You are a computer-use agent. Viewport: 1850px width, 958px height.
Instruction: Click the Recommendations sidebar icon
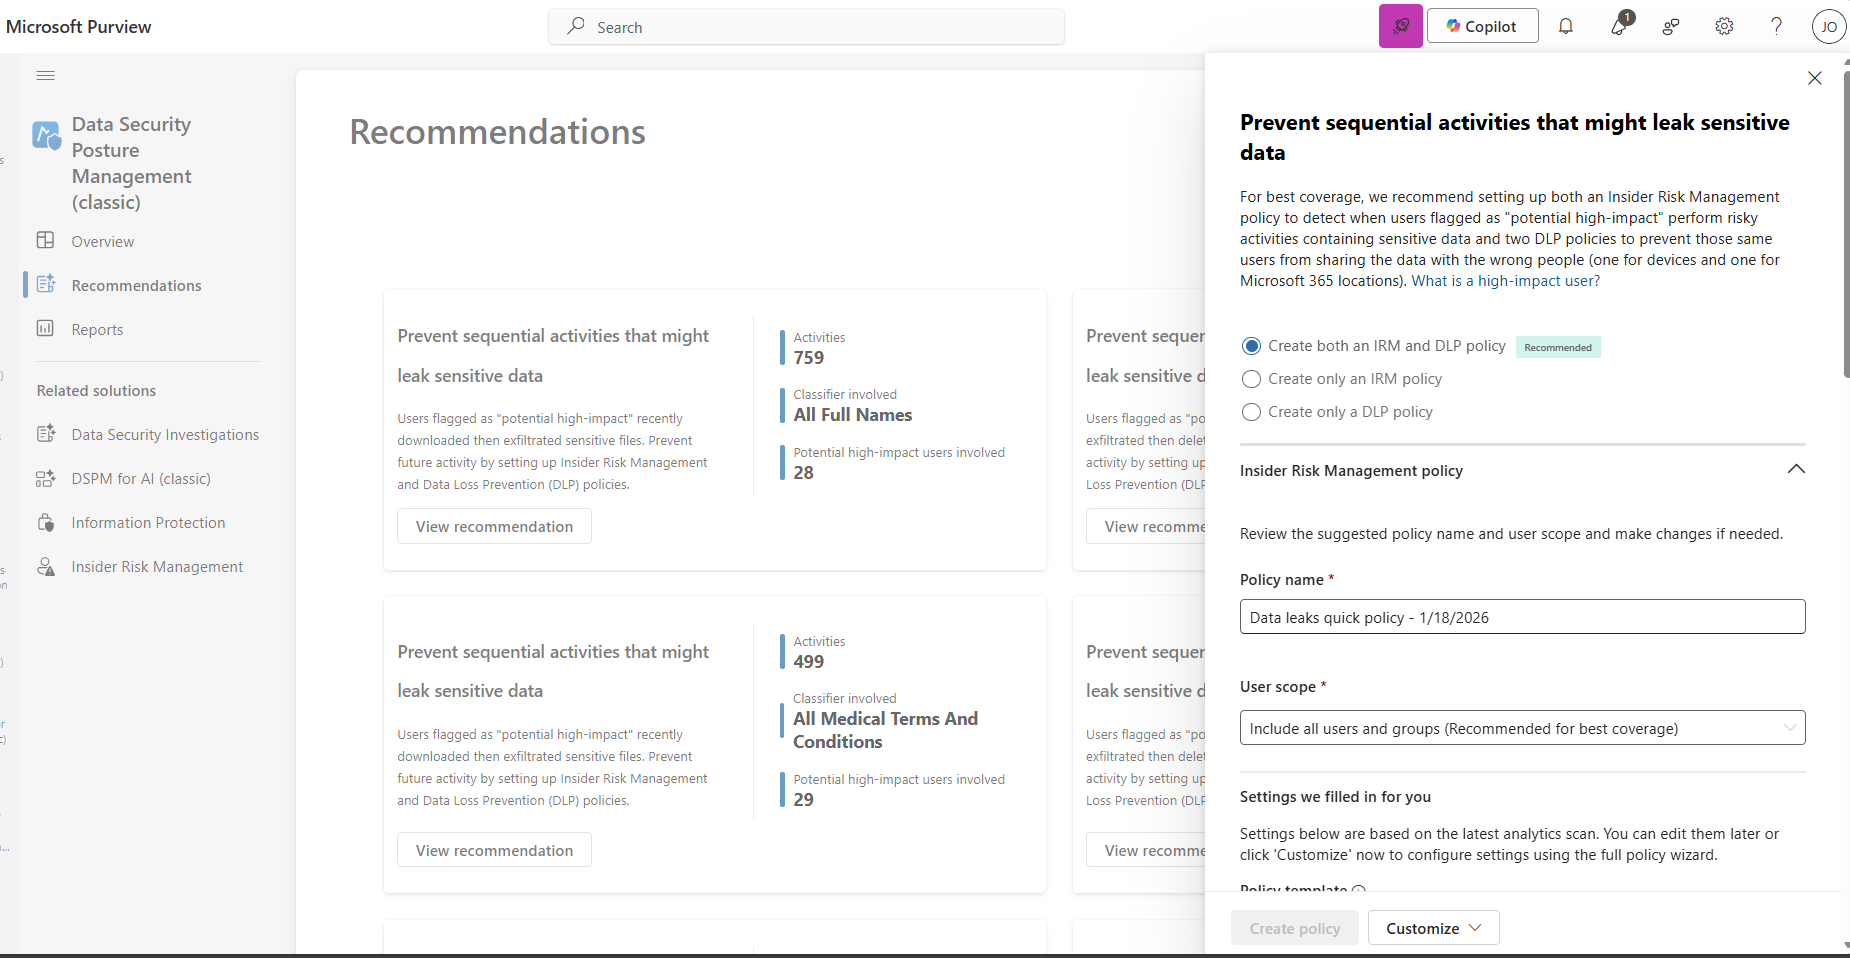tap(45, 284)
